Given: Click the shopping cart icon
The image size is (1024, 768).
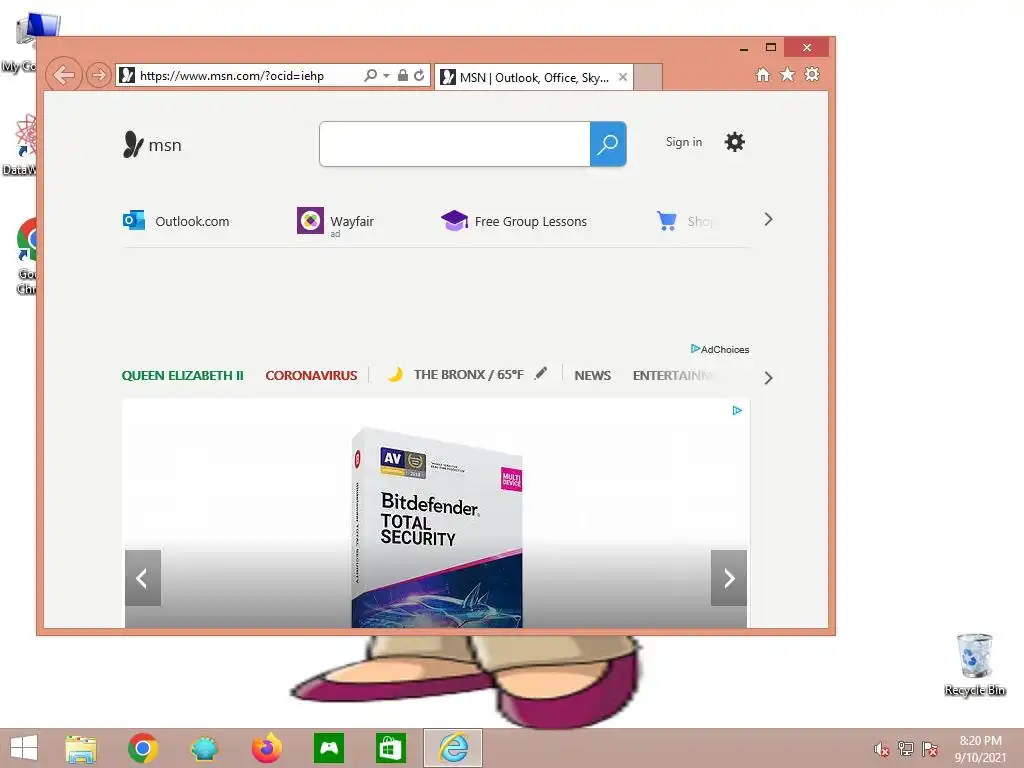Looking at the screenshot, I should pyautogui.click(x=667, y=221).
